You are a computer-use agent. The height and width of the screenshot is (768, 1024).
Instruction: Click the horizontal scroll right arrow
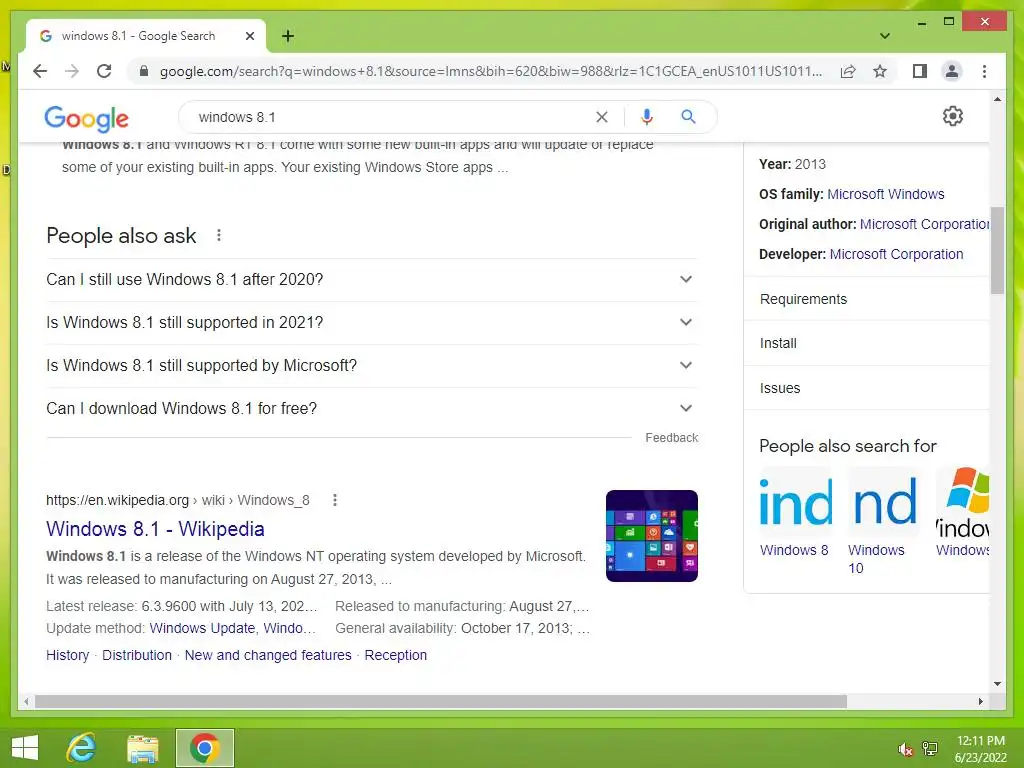[x=980, y=701]
